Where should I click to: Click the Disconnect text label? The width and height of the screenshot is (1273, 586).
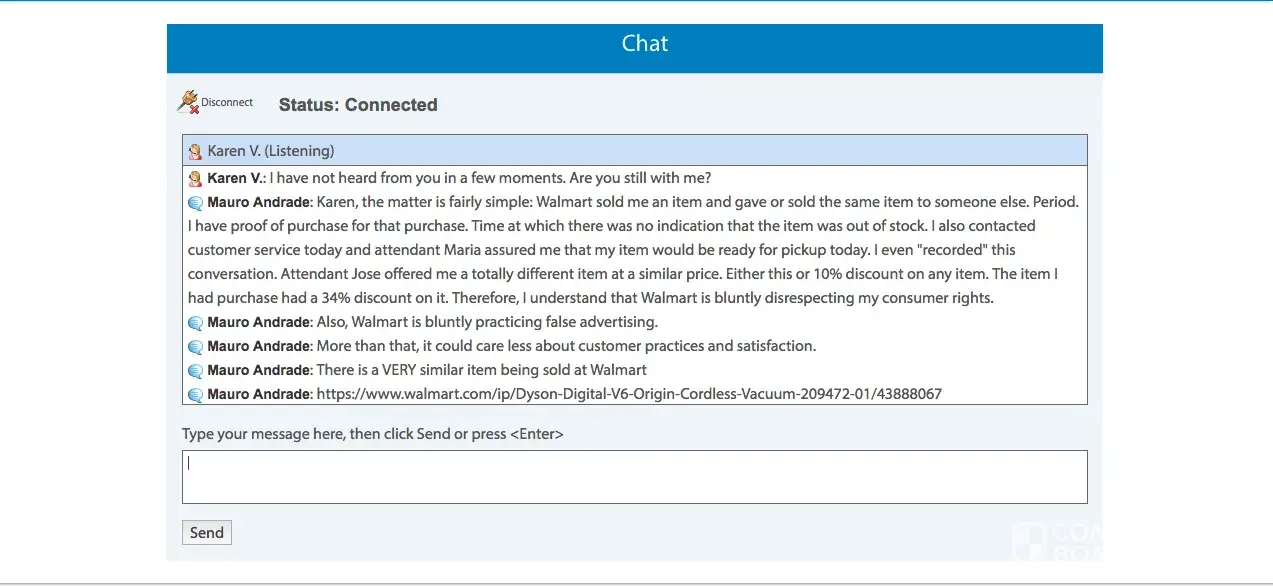point(227,102)
